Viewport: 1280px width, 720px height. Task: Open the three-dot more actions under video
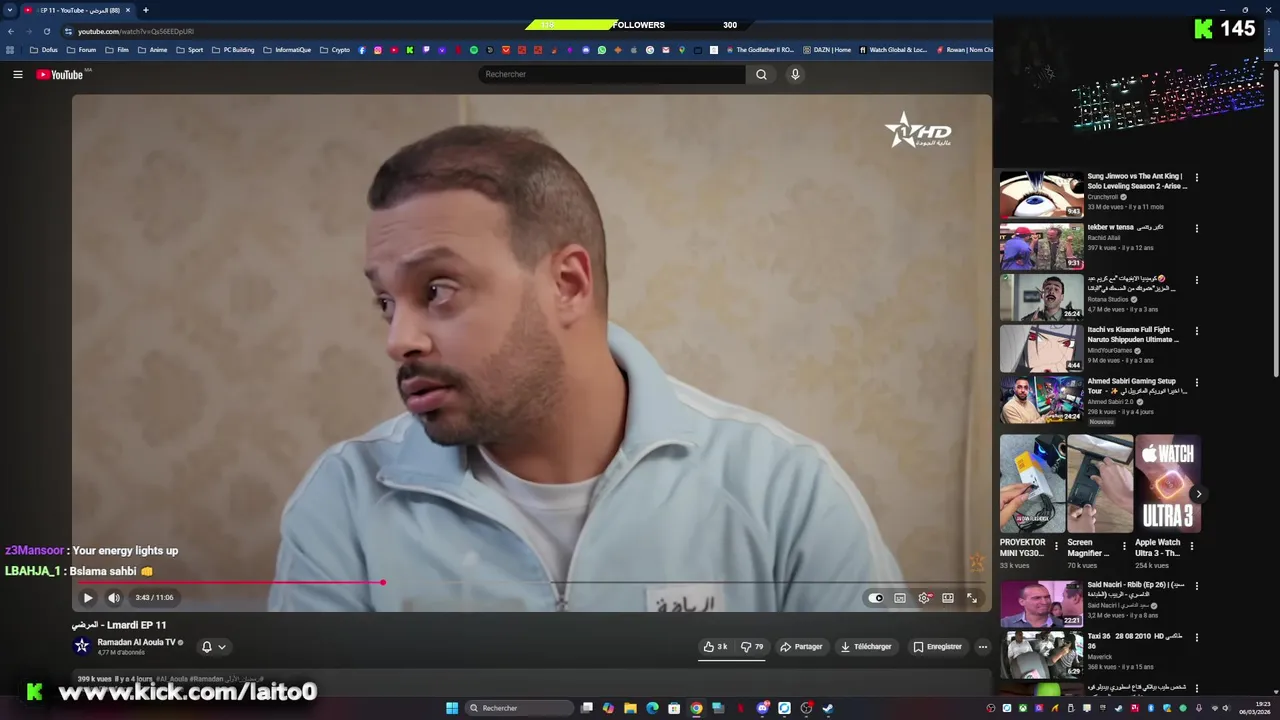point(982,647)
